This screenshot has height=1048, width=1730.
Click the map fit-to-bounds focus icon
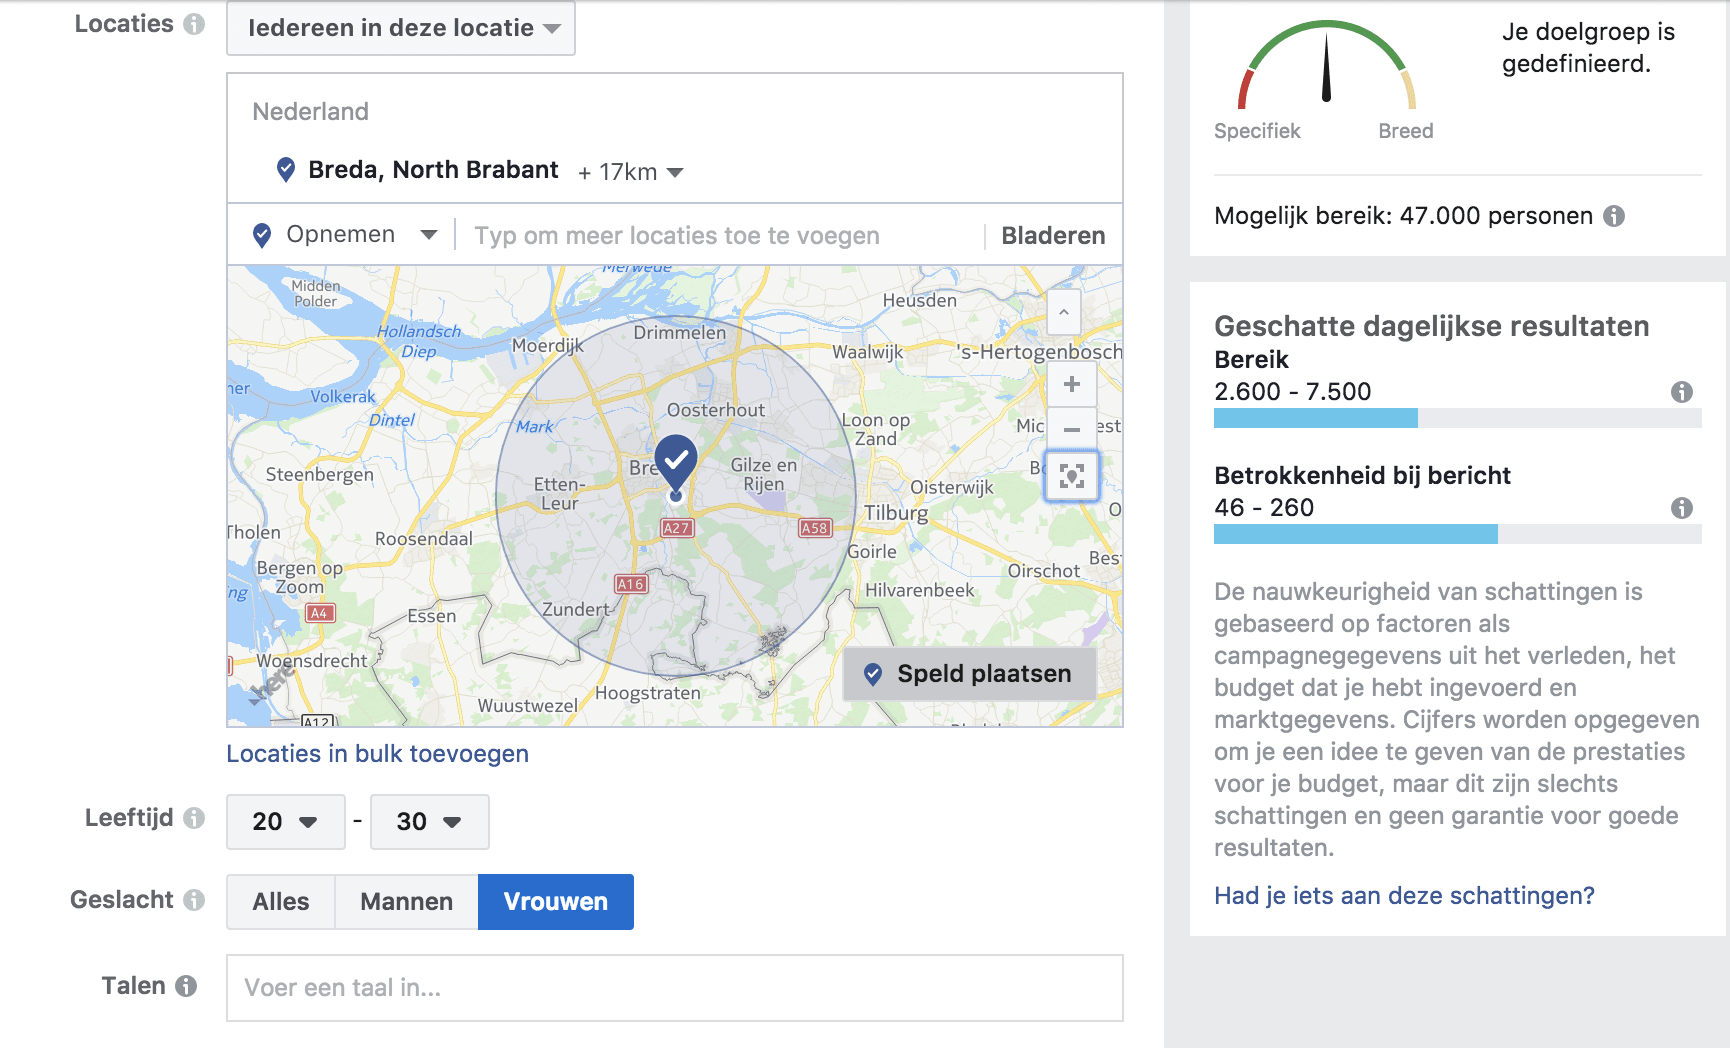(x=1072, y=476)
